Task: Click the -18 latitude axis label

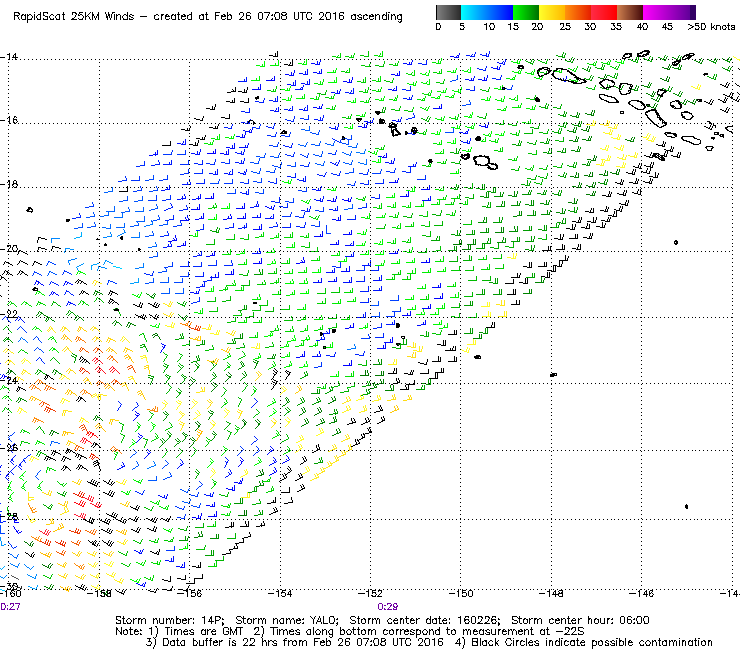Action: coord(9,184)
